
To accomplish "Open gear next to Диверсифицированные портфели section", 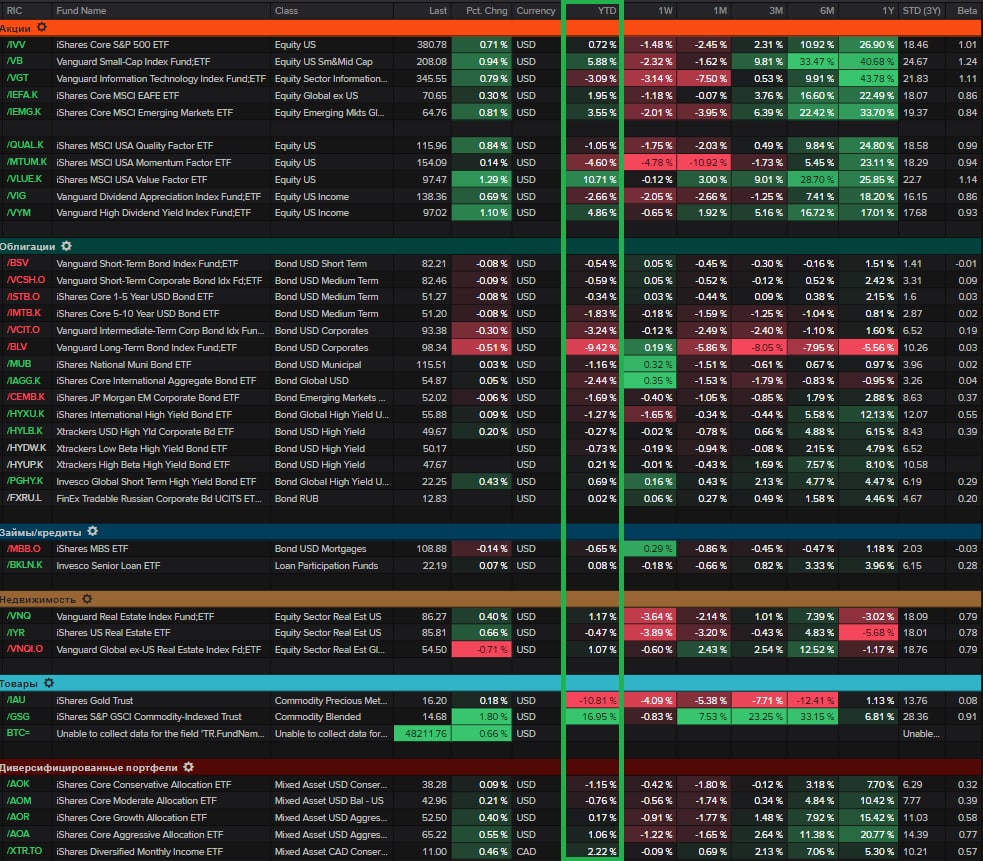I will tap(189, 767).
